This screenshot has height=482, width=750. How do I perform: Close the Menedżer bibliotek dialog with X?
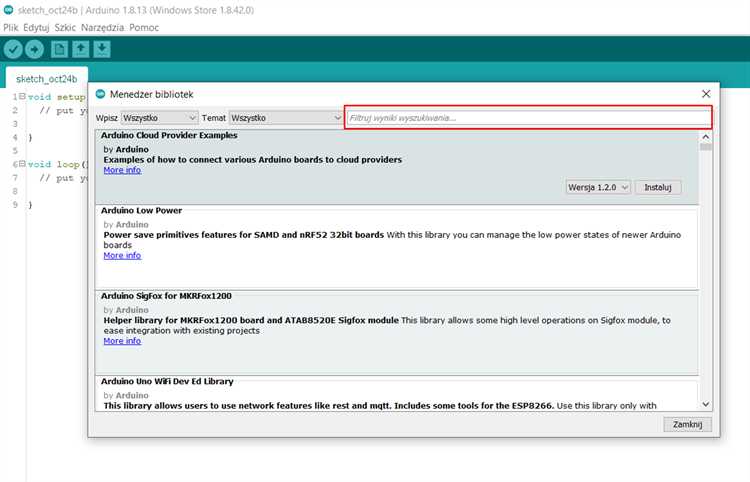(706, 94)
